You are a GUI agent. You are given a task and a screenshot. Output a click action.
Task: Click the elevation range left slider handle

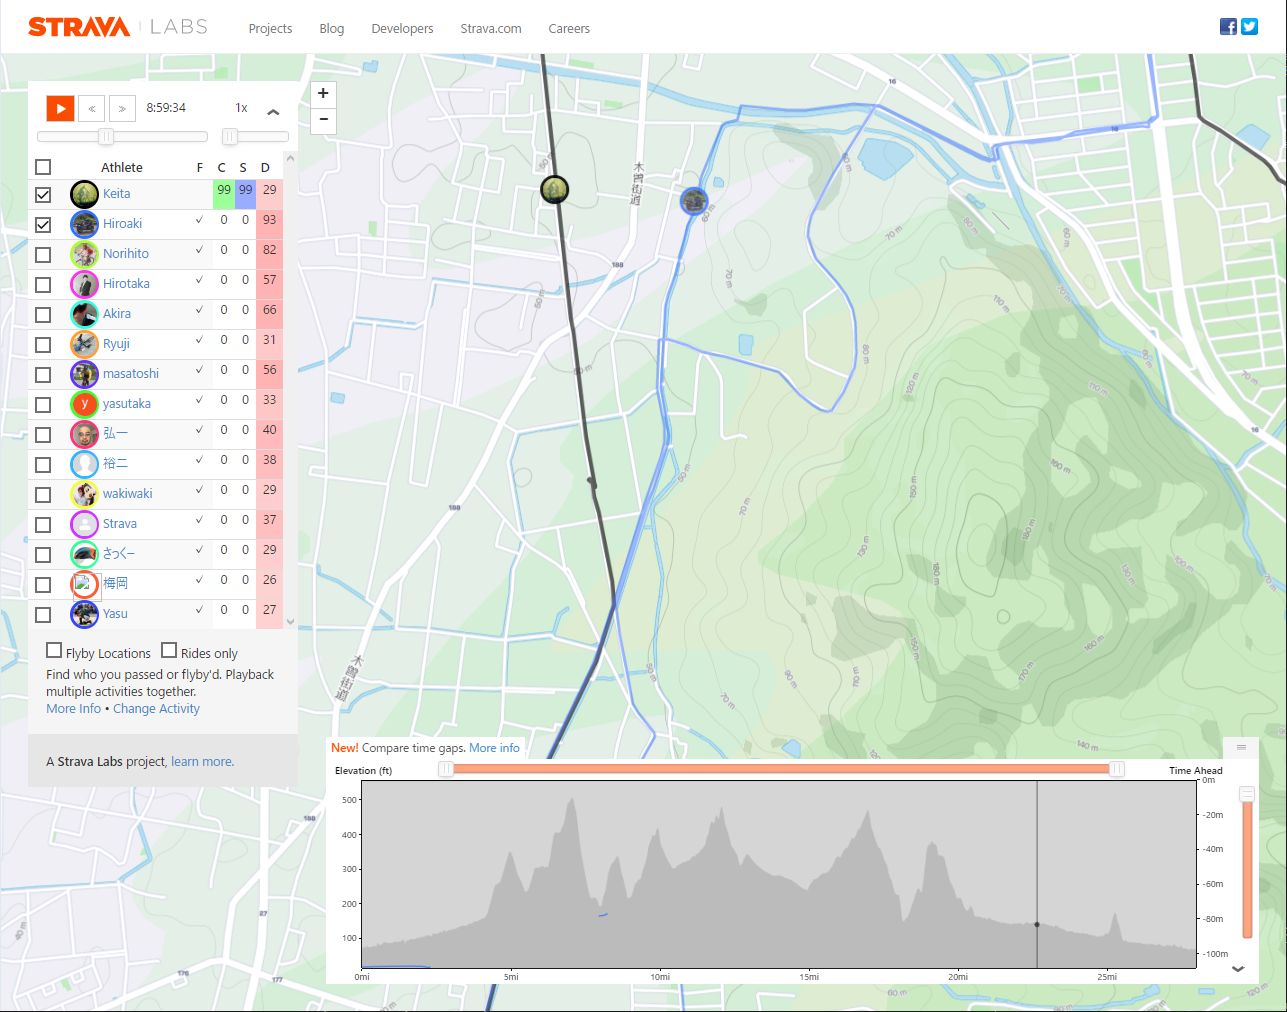tap(446, 768)
